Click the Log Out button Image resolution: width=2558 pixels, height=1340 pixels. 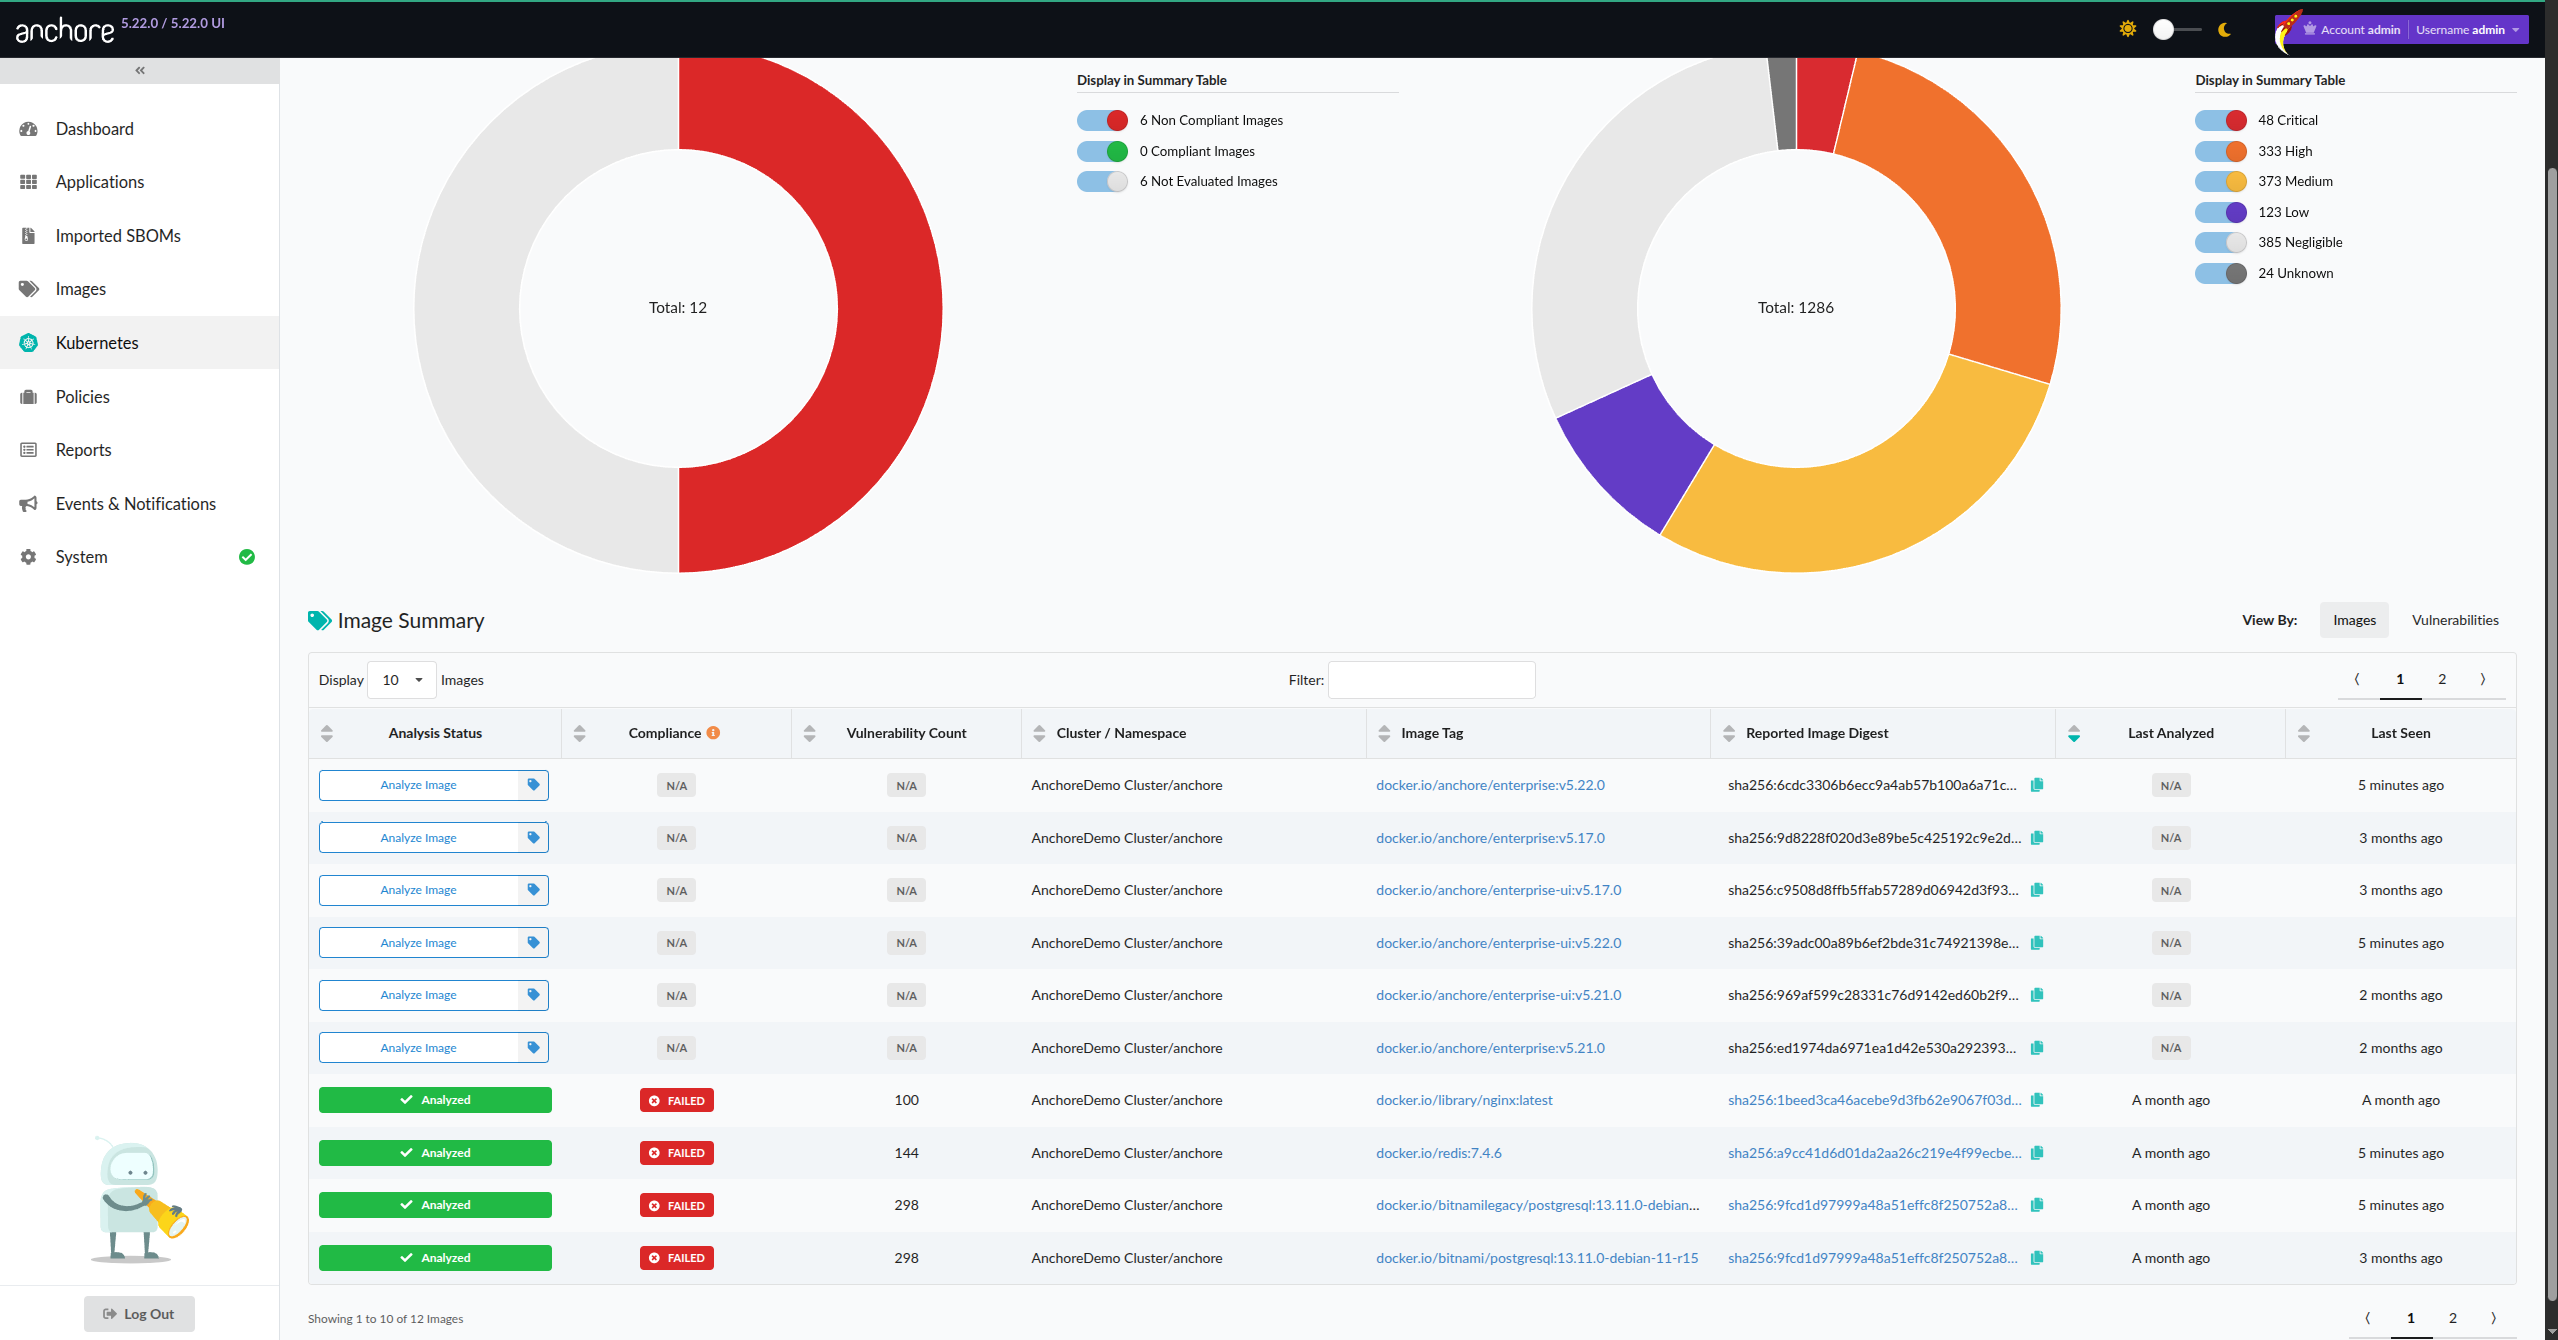click(x=139, y=1314)
